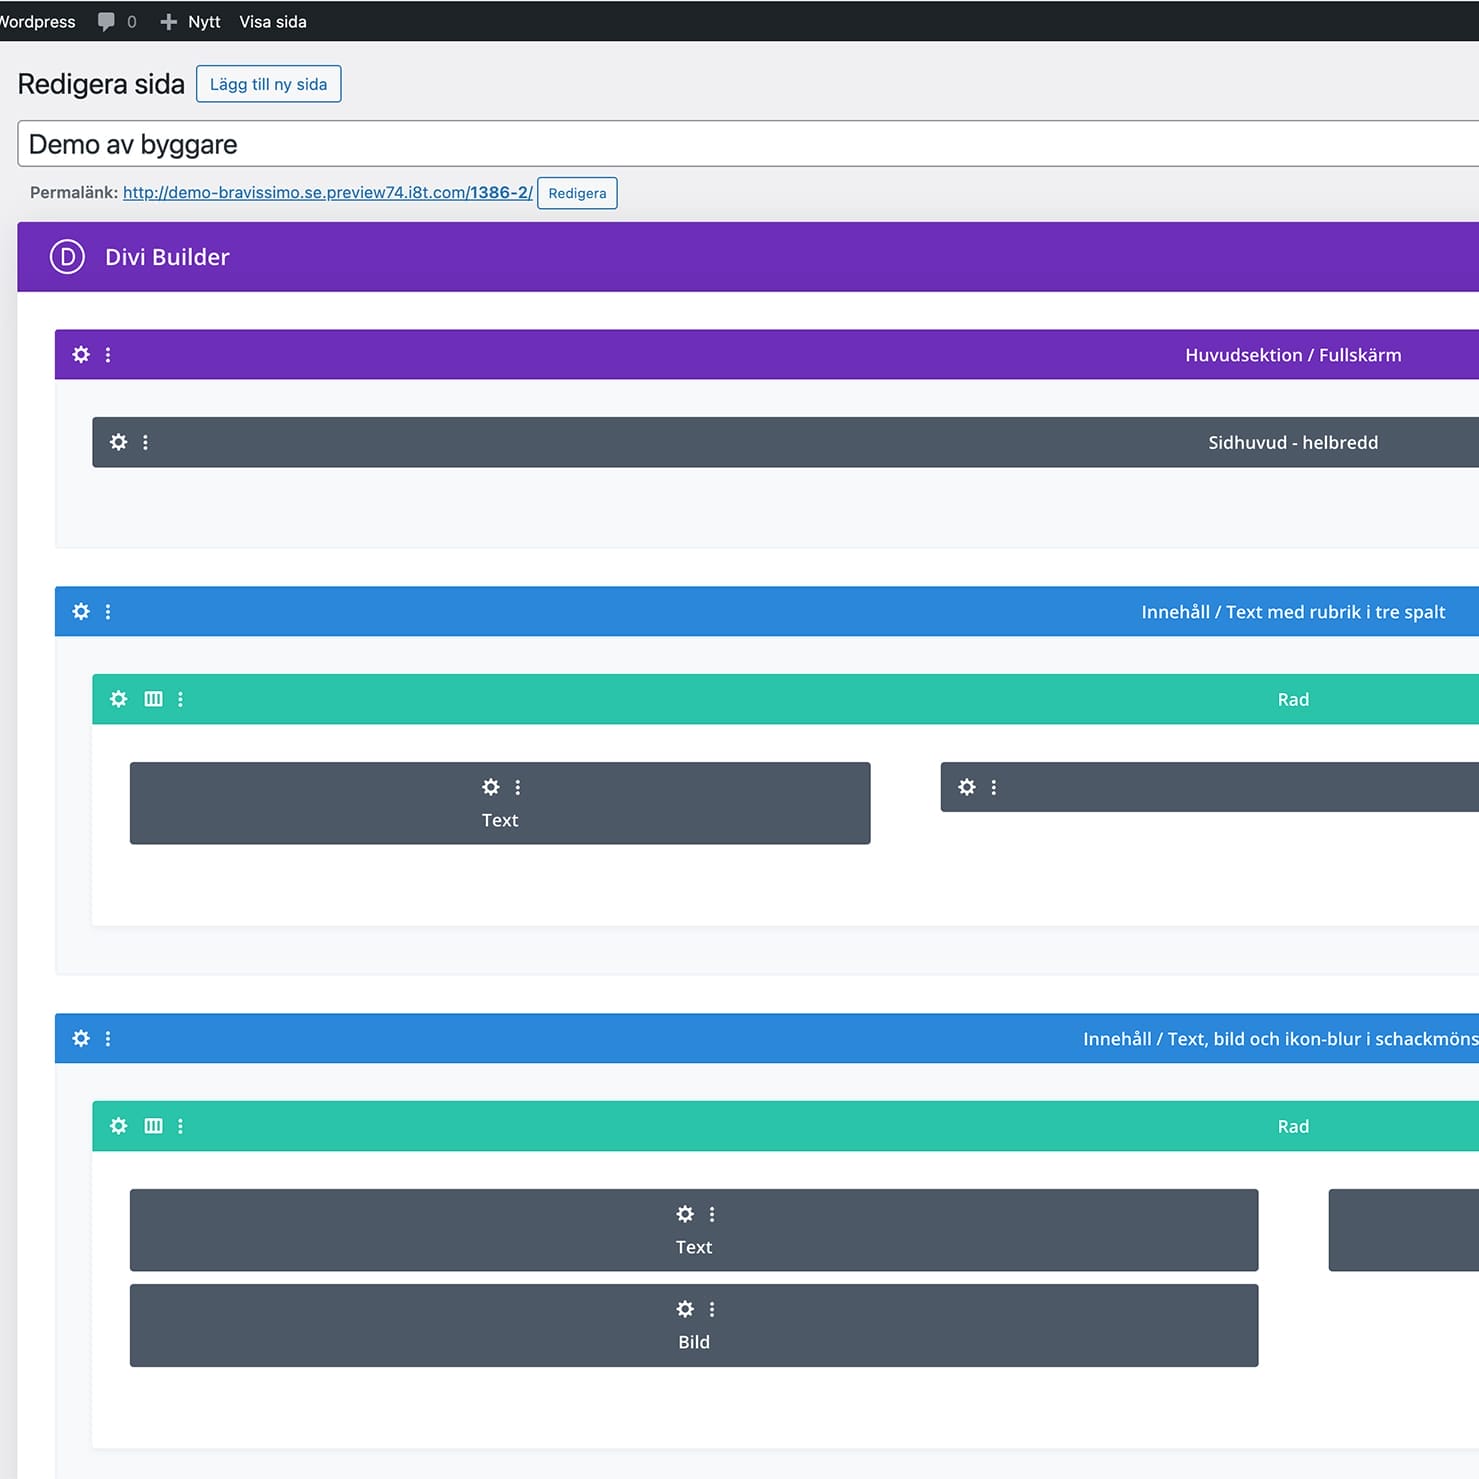This screenshot has height=1479, width=1479.
Task: Expand more options on Sidhuvud - helbredd module
Action: 145,442
